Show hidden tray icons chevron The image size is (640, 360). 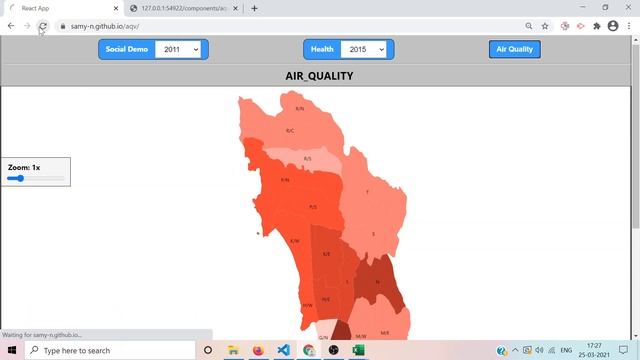point(515,350)
